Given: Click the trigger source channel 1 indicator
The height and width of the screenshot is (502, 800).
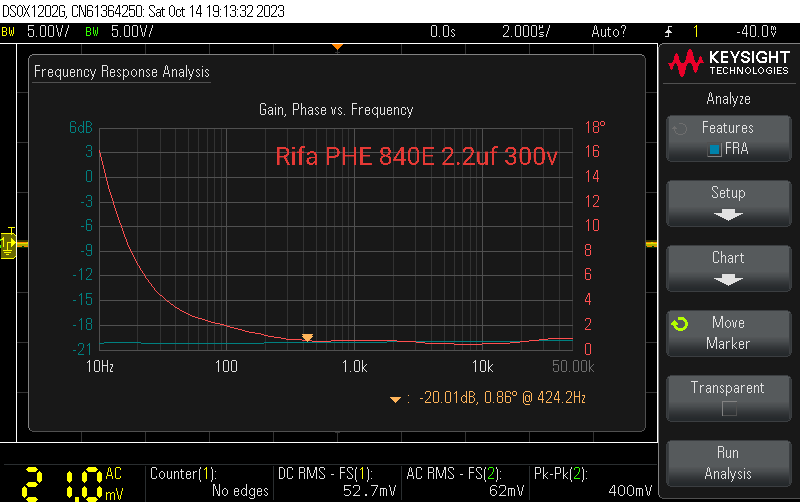Looking at the screenshot, I should 695,32.
